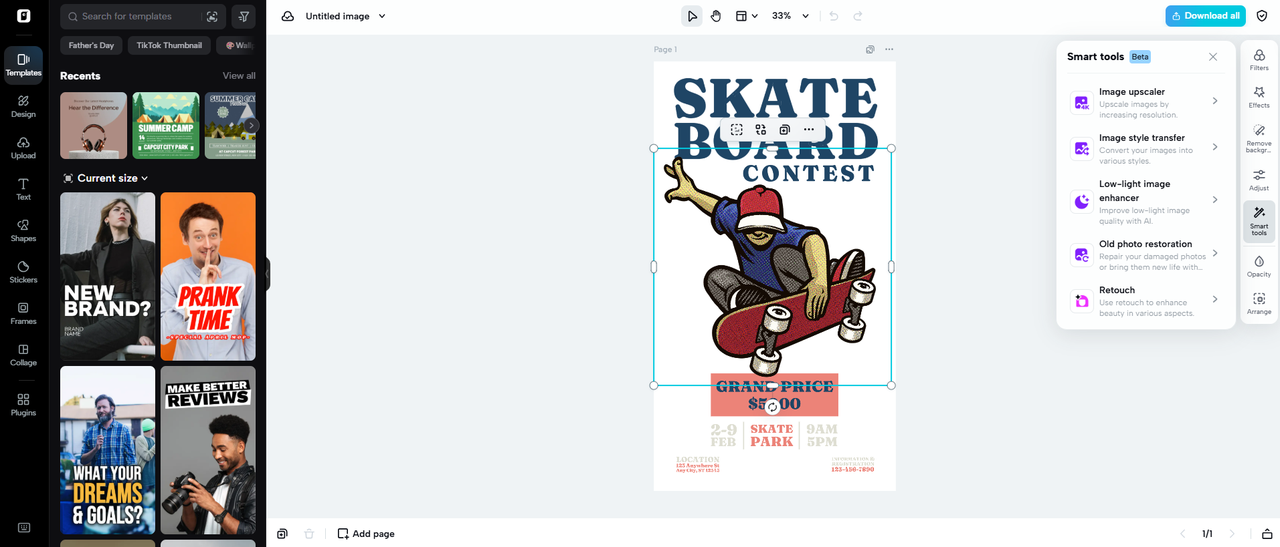Viewport: 1280px width, 547px height.
Task: Open the Adjust tool
Action: [1259, 180]
